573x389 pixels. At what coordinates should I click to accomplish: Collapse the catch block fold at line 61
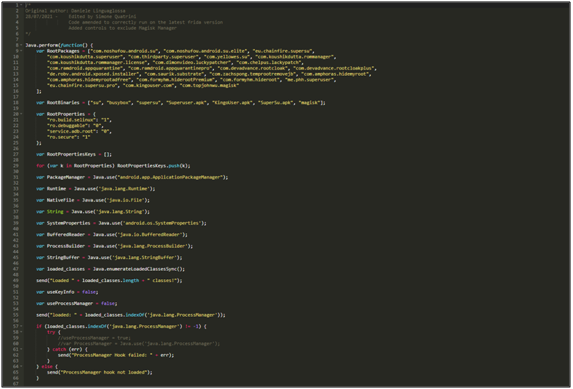click(21, 349)
